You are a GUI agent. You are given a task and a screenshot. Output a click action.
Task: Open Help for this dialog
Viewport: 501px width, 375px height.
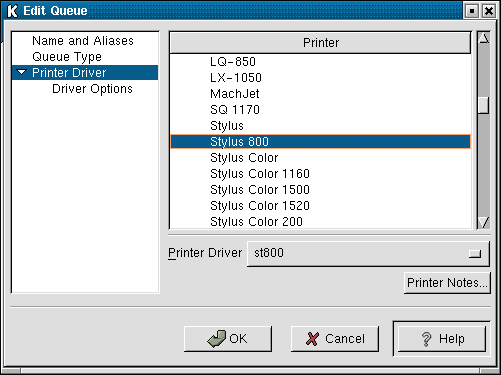coord(442,339)
